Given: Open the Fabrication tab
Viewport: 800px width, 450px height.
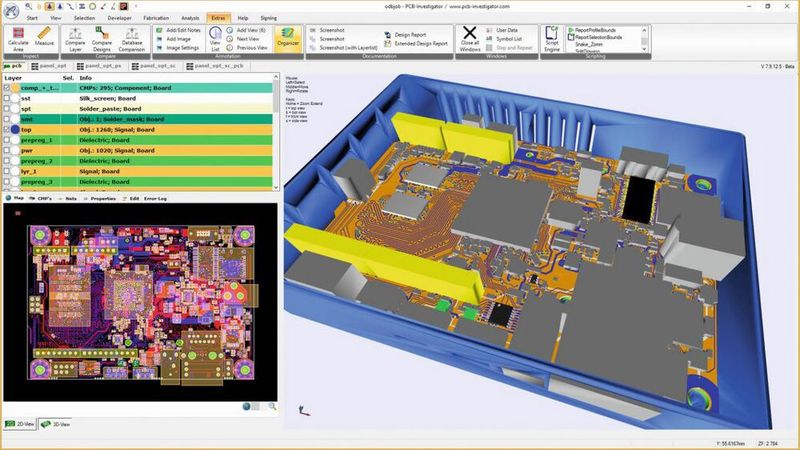Looking at the screenshot, I should point(156,18).
